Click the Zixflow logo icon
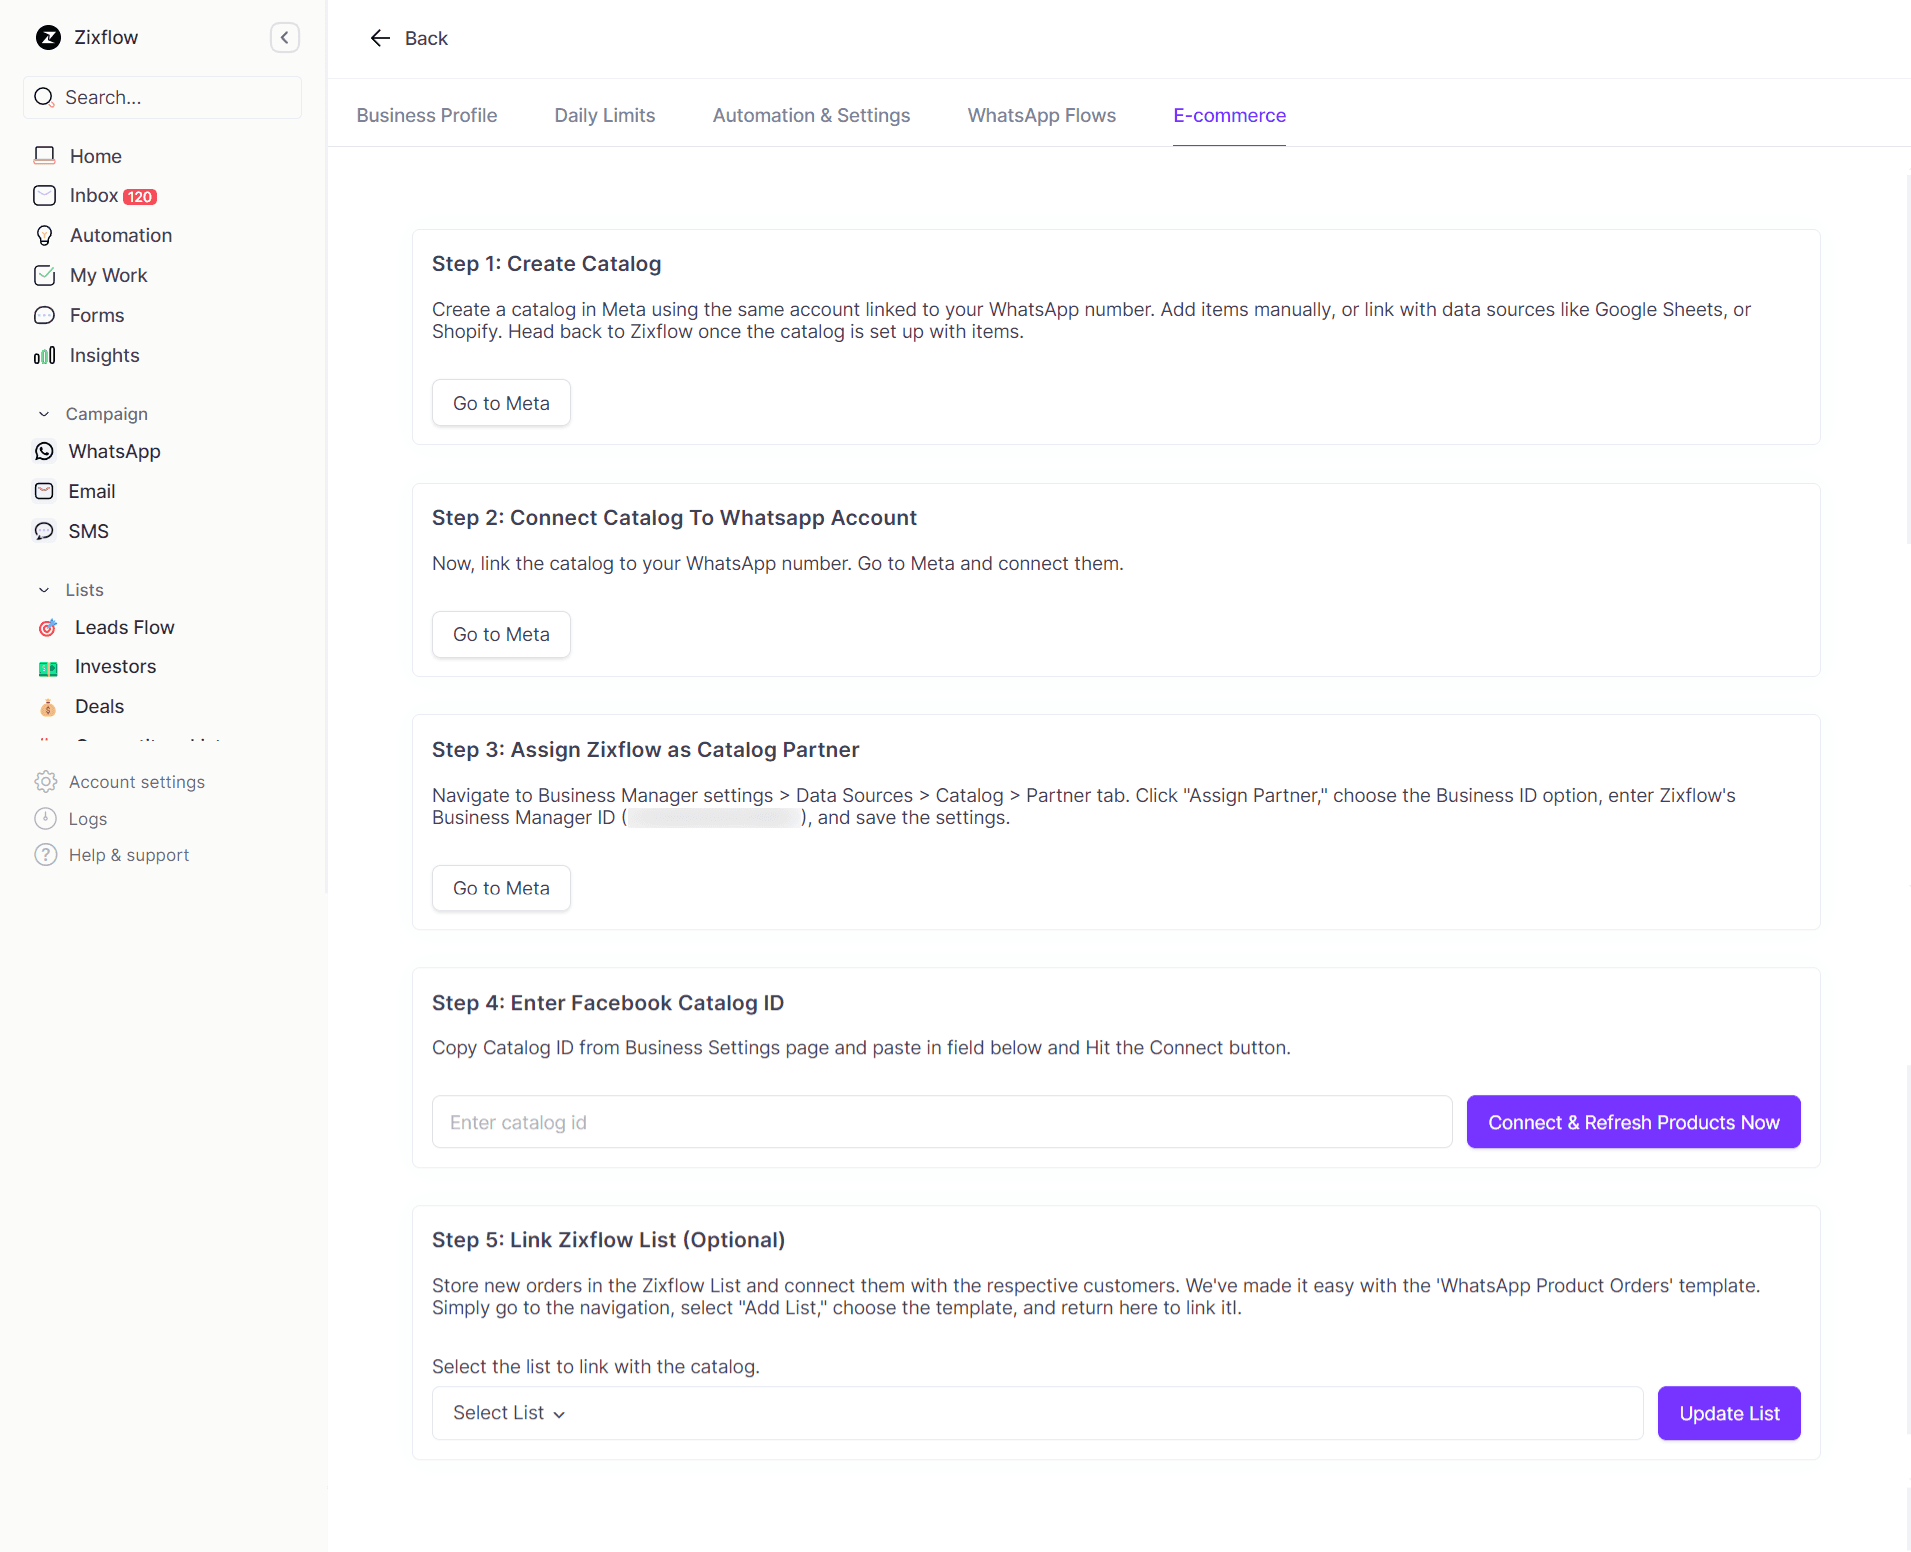Image resolution: width=1911 pixels, height=1552 pixels. (48, 38)
